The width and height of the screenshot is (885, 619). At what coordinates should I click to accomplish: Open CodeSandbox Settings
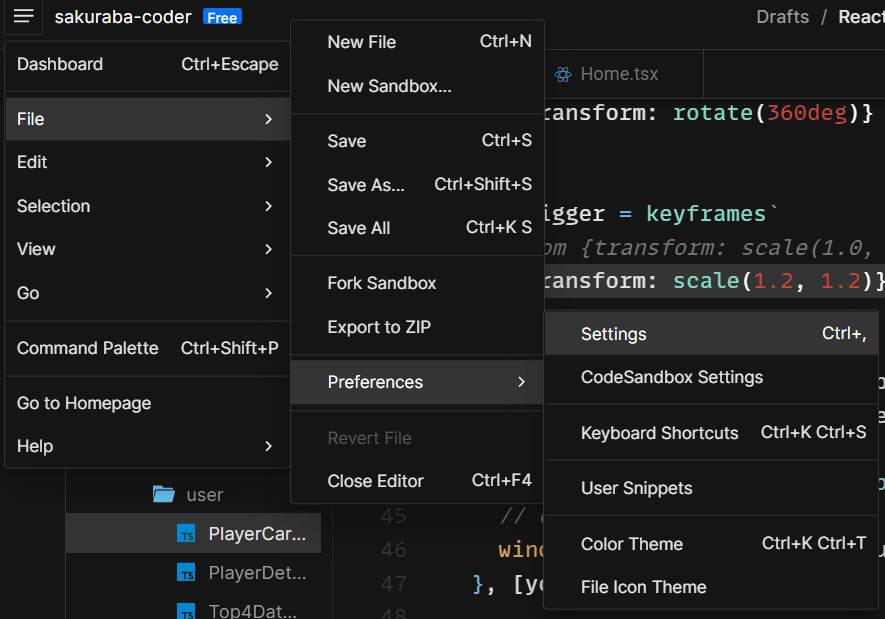click(x=711, y=377)
